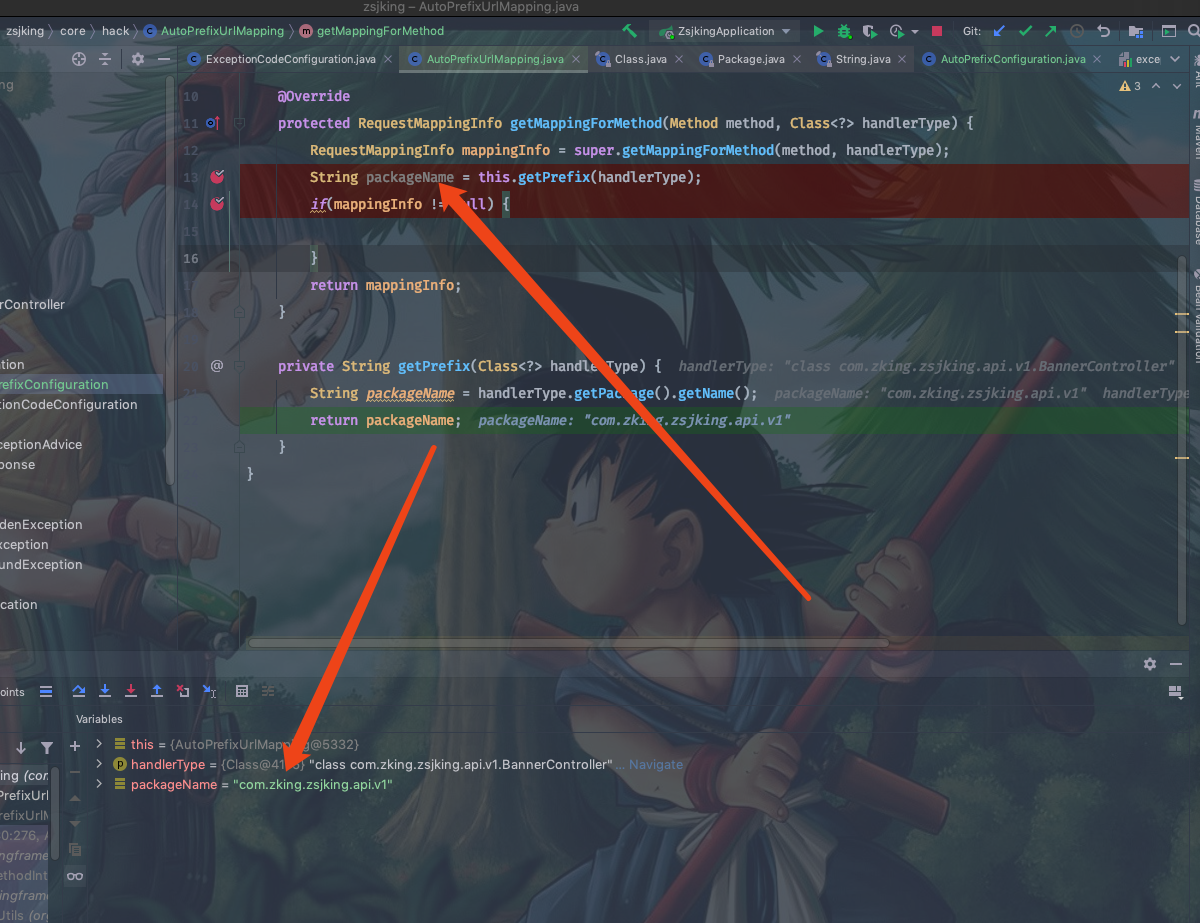This screenshot has height=923, width=1200.
Task: Drop frame in debugger toolbar
Action: [x=183, y=691]
